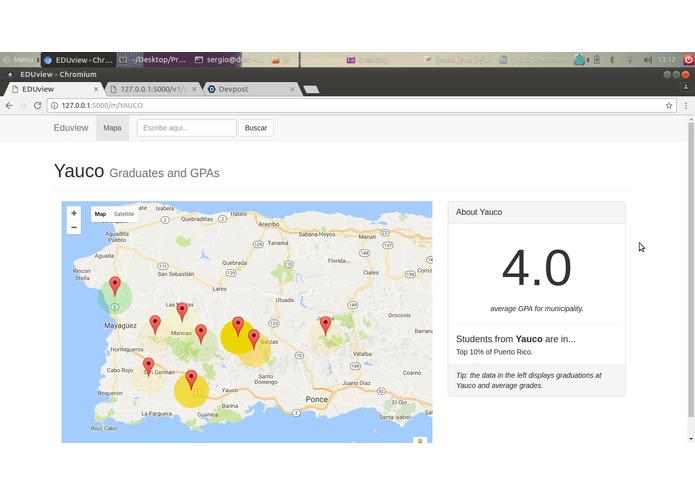695x494 pixels.
Task: Switch map to Satellite view
Action: pos(124,214)
